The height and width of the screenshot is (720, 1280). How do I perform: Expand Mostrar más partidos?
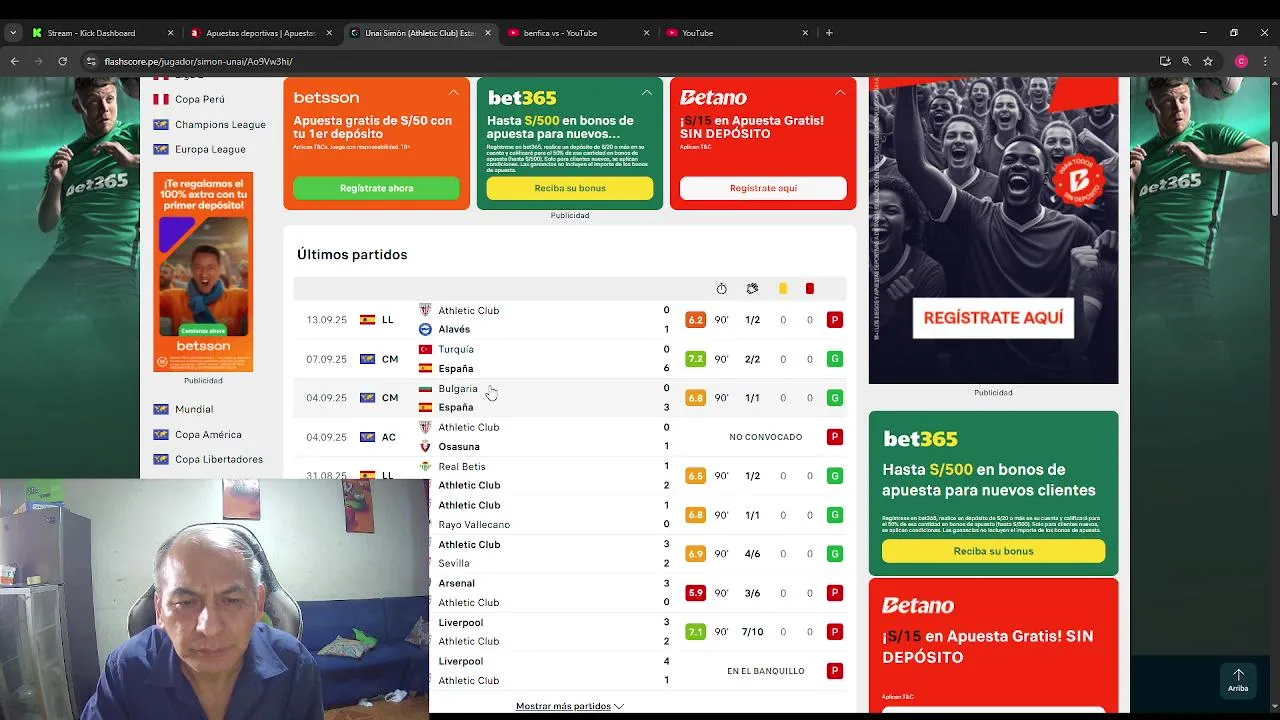point(570,706)
